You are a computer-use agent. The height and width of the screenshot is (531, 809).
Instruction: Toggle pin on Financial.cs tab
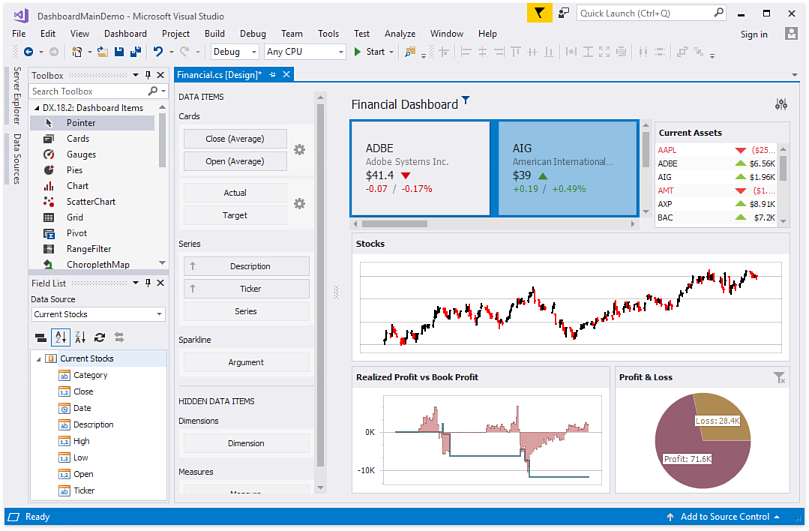tap(272, 75)
